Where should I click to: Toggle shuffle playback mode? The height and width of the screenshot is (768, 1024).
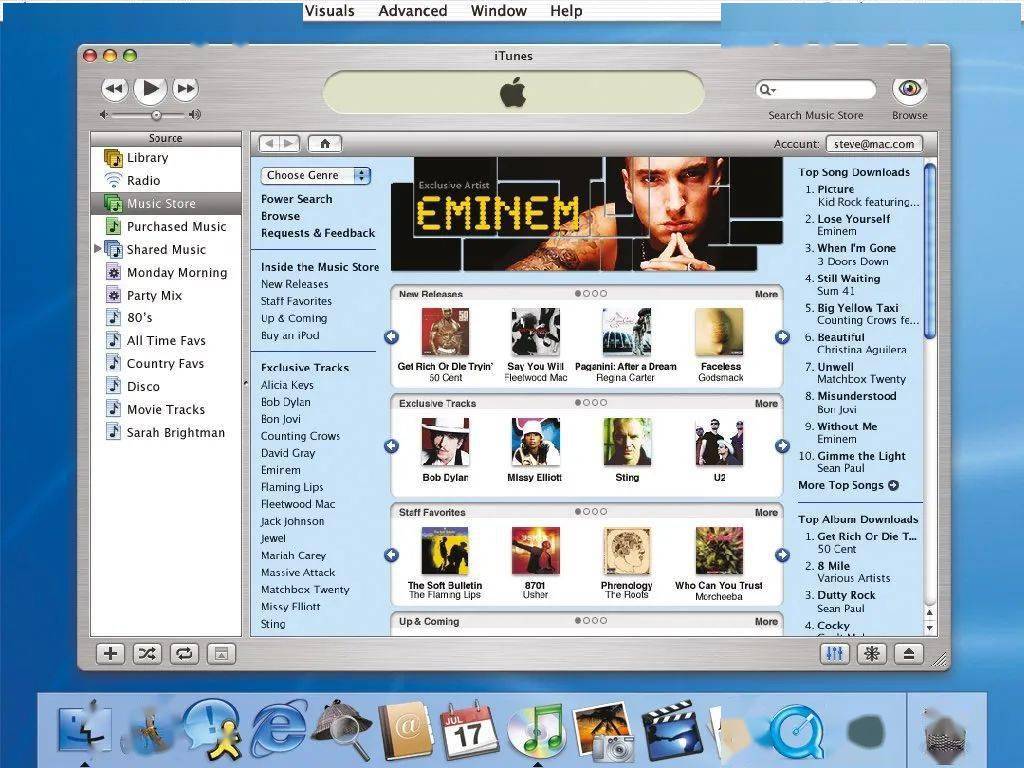[x=147, y=654]
